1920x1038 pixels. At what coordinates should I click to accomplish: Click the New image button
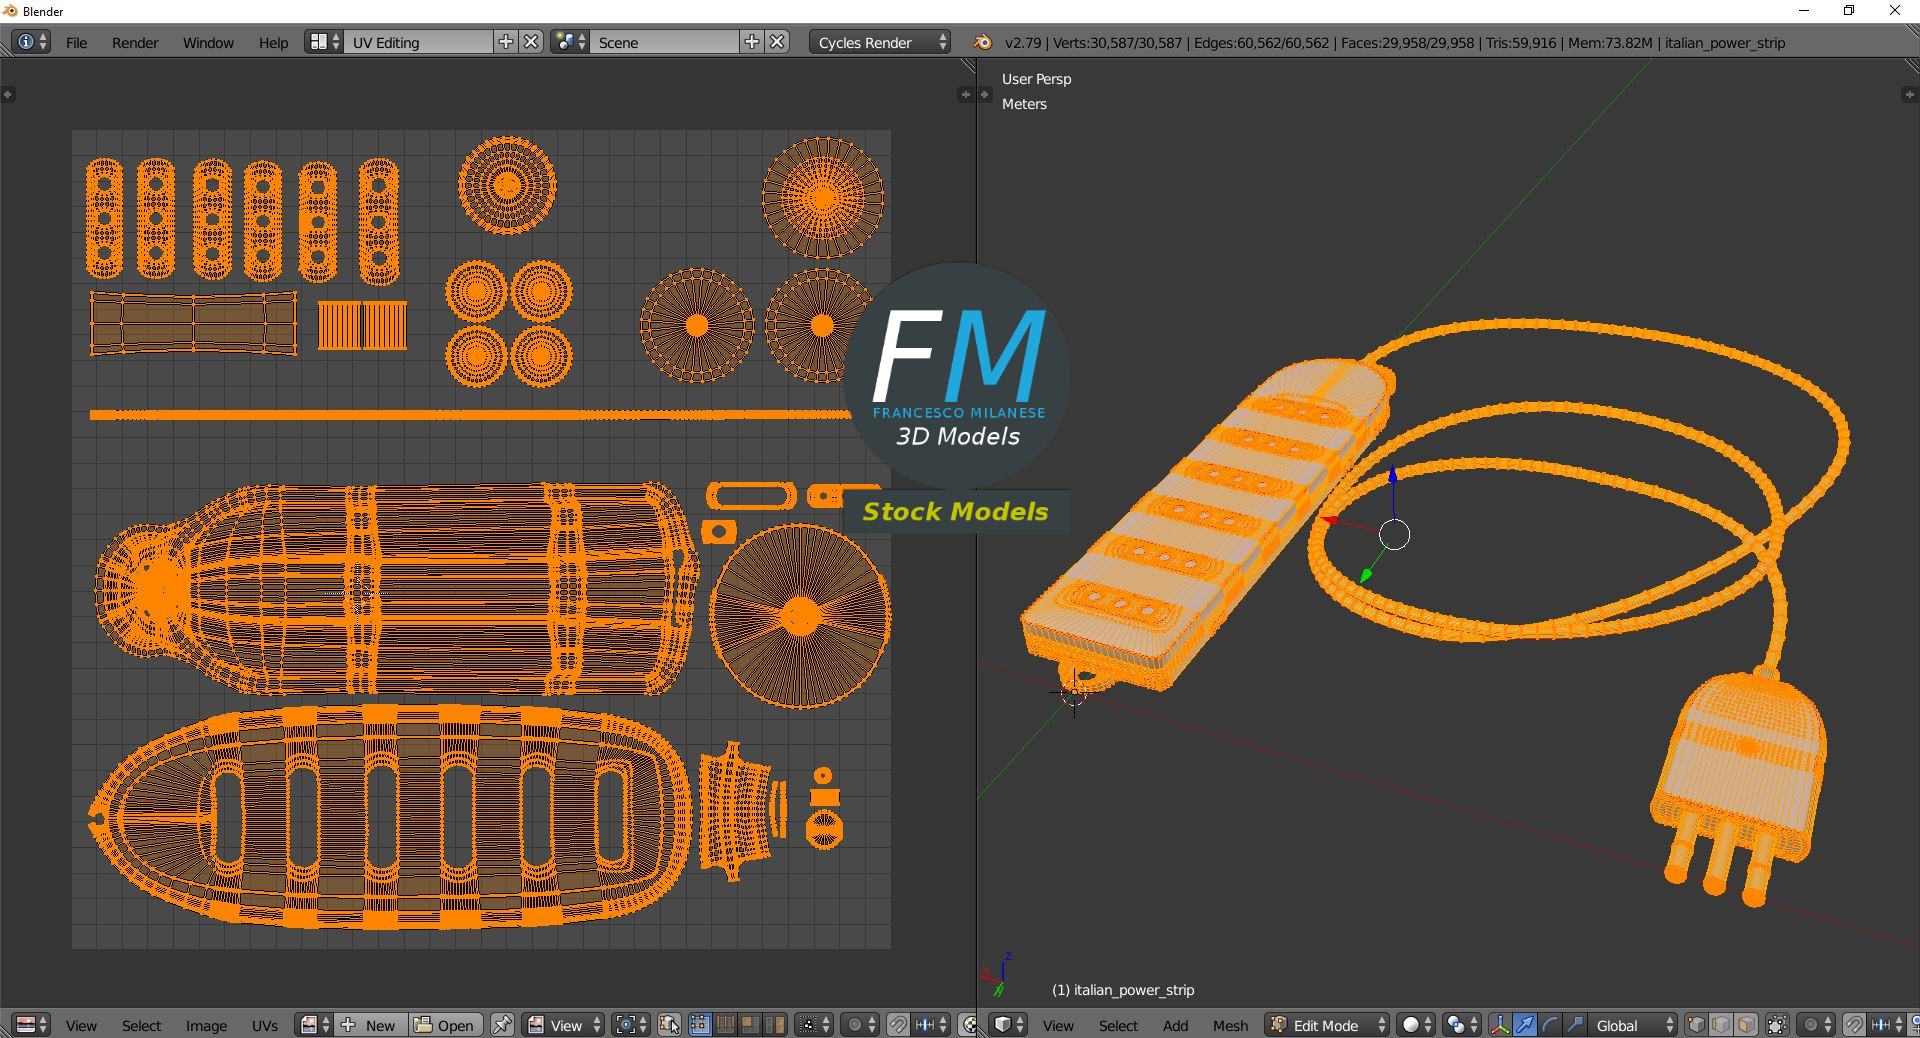click(x=370, y=1025)
